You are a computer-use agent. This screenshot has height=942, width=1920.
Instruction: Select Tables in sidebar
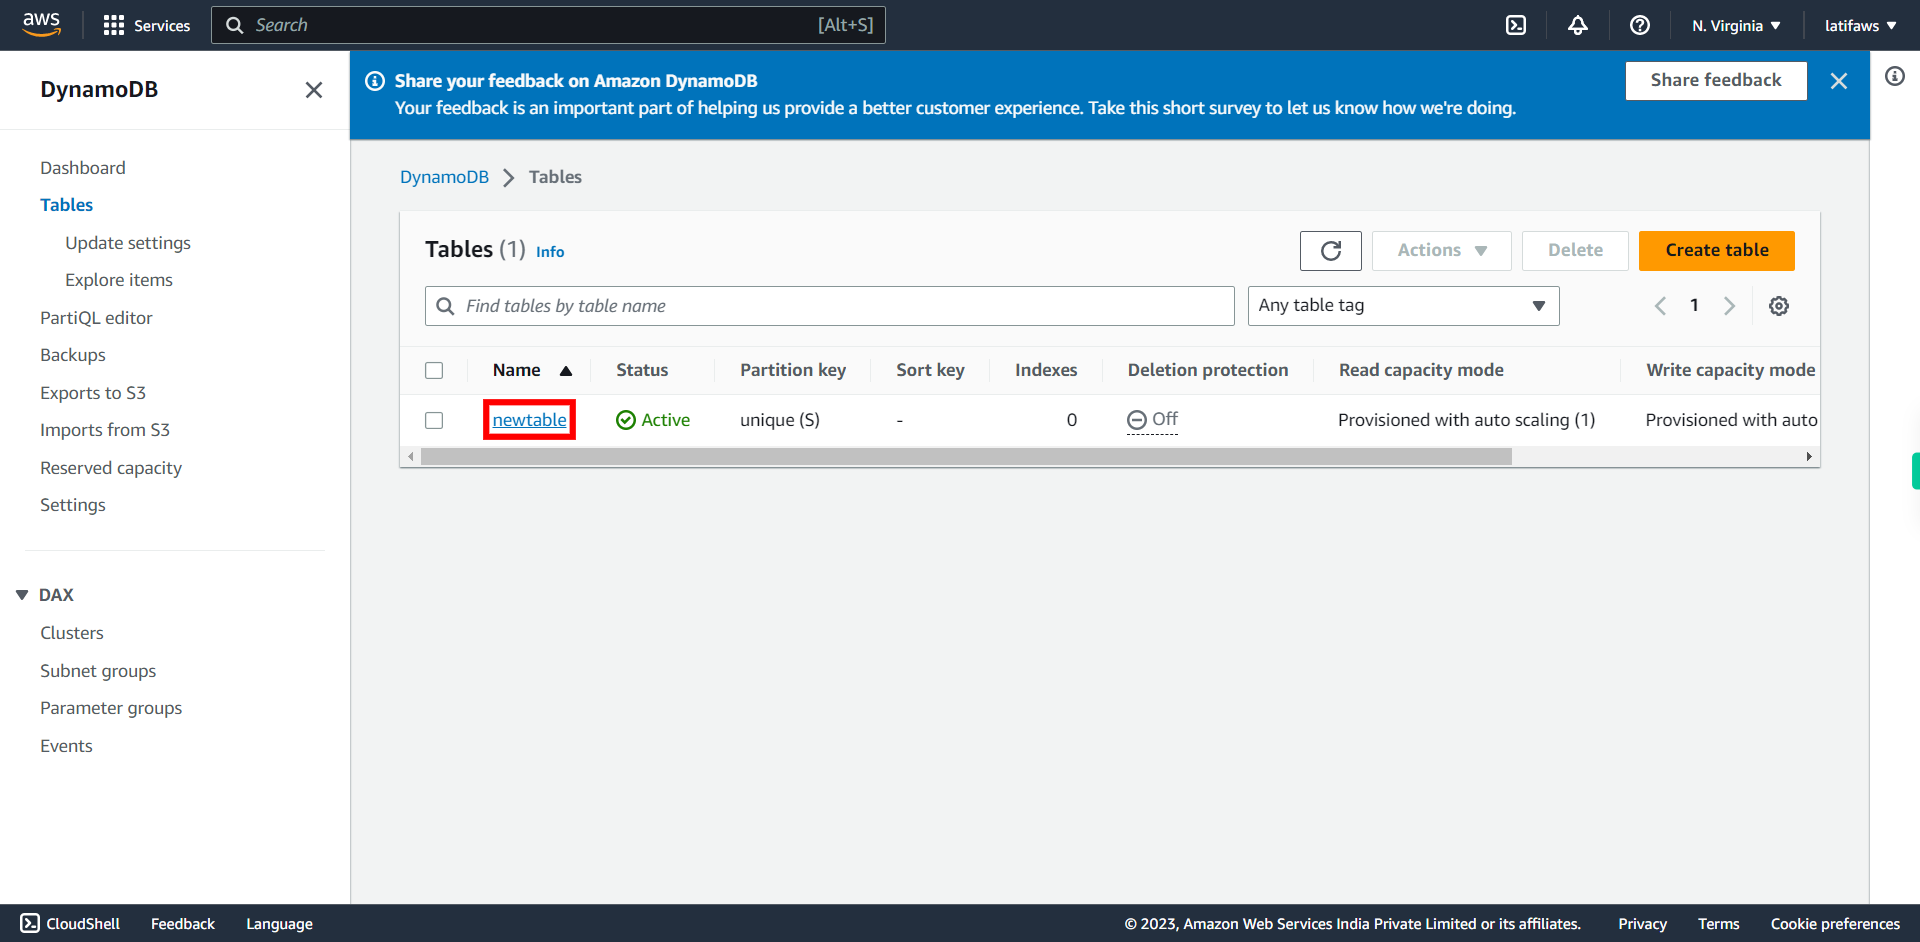click(66, 205)
